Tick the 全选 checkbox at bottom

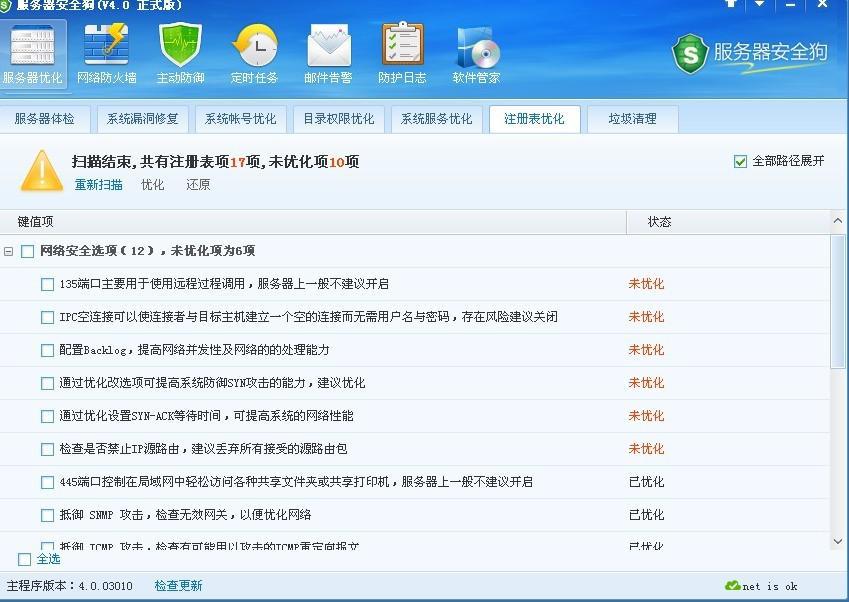point(22,558)
